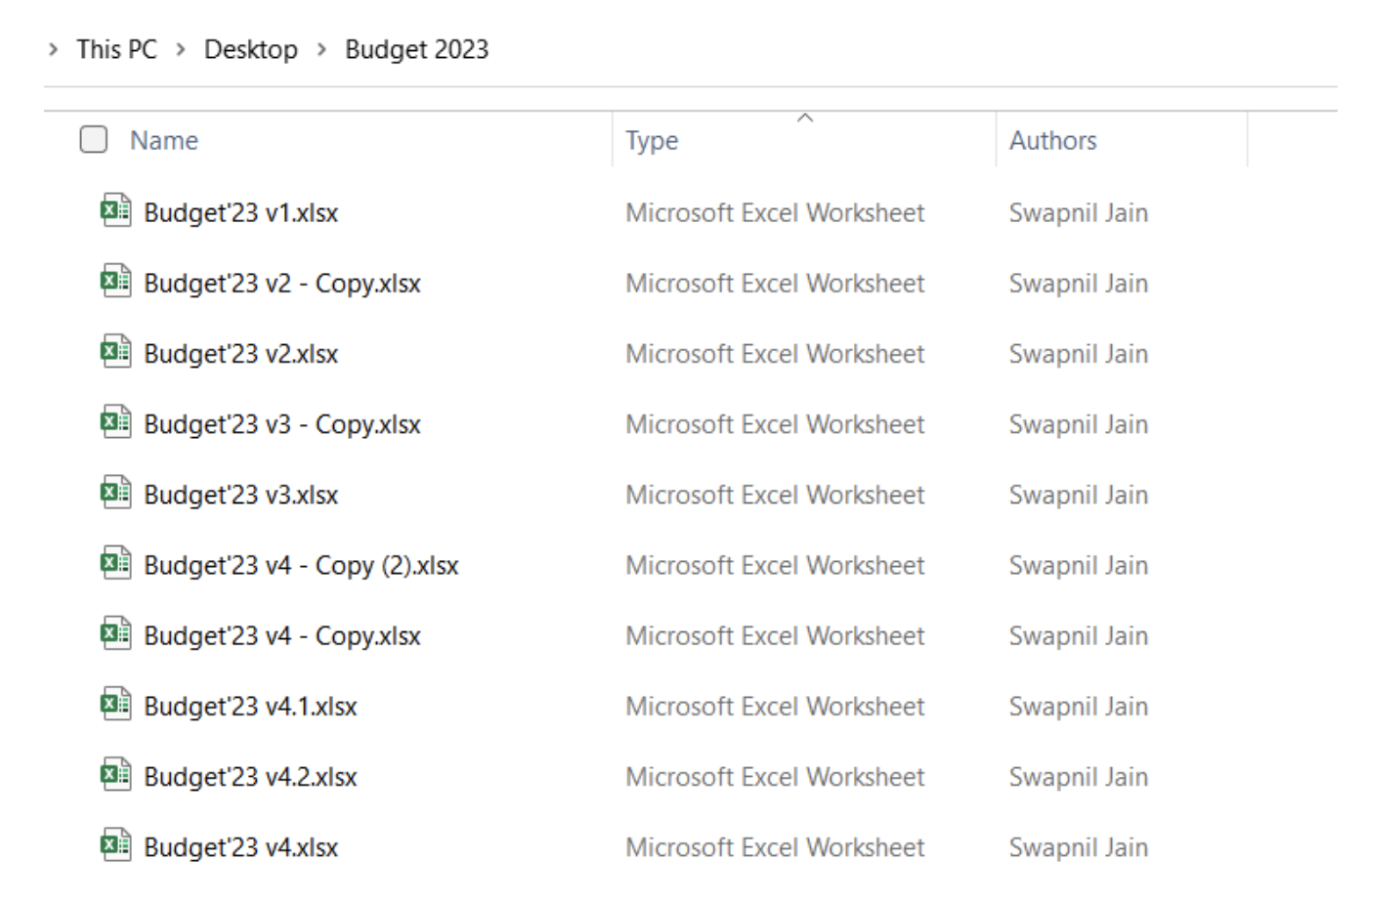Image resolution: width=1390 pixels, height=916 pixels.
Task: Expand chevron between Desktop and Budget 2023
Action: click(321, 49)
